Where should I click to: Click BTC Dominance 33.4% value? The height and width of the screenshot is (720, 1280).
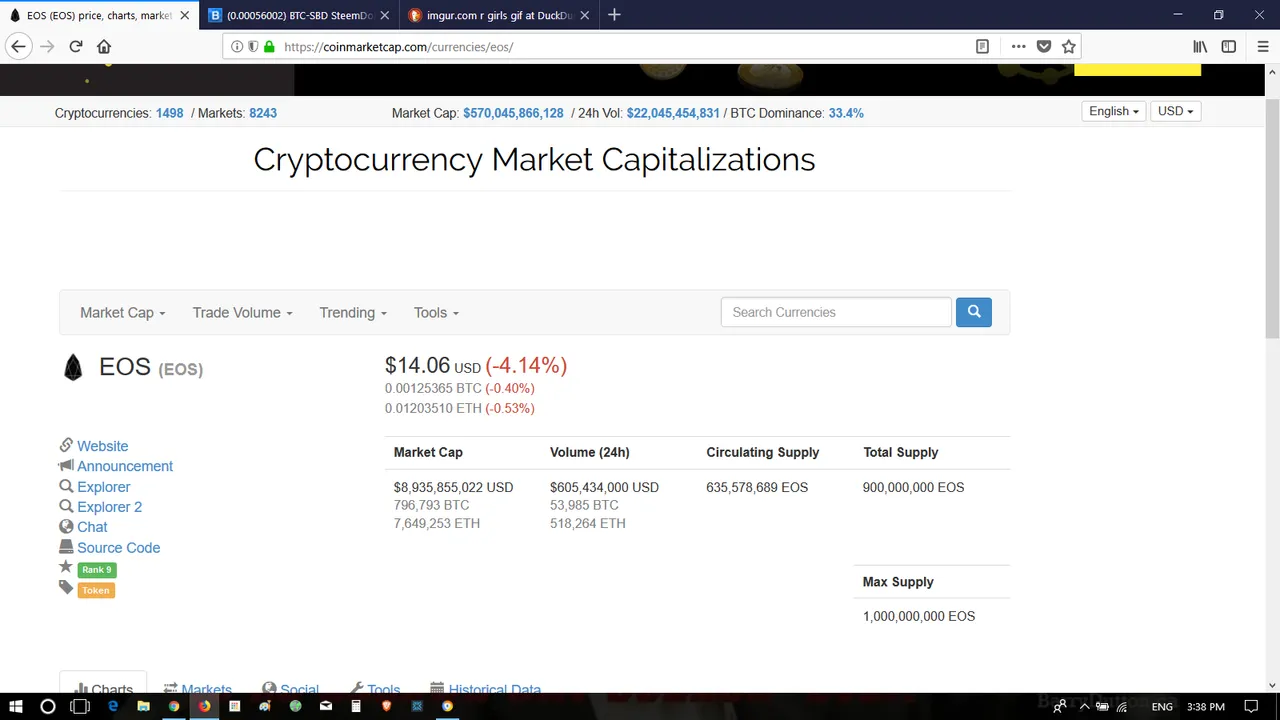point(846,113)
